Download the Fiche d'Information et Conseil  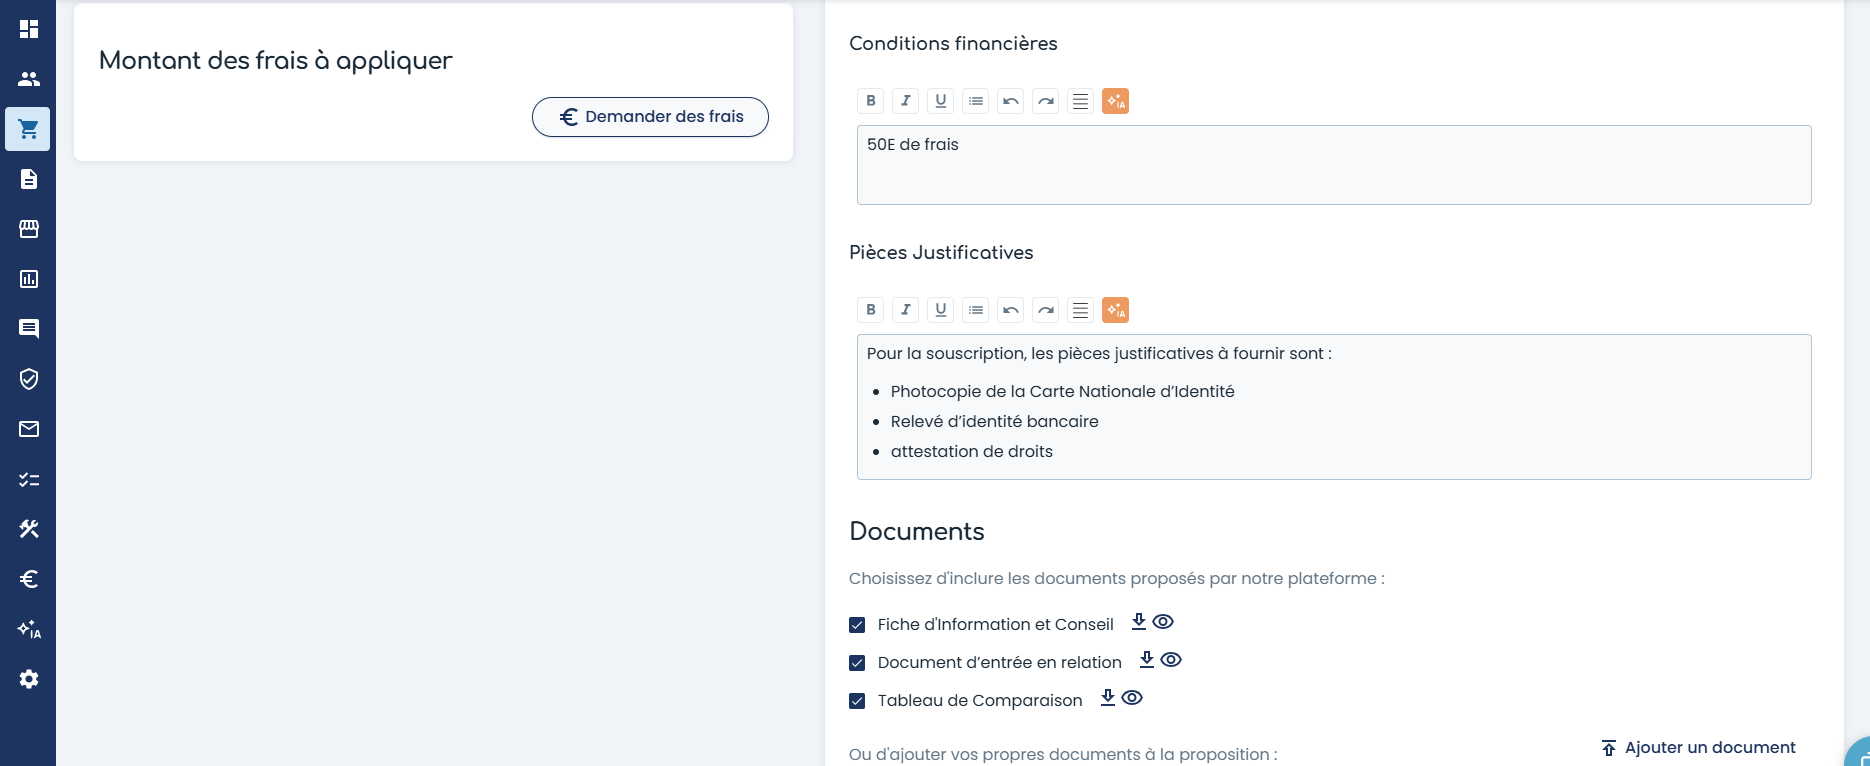[x=1138, y=622]
